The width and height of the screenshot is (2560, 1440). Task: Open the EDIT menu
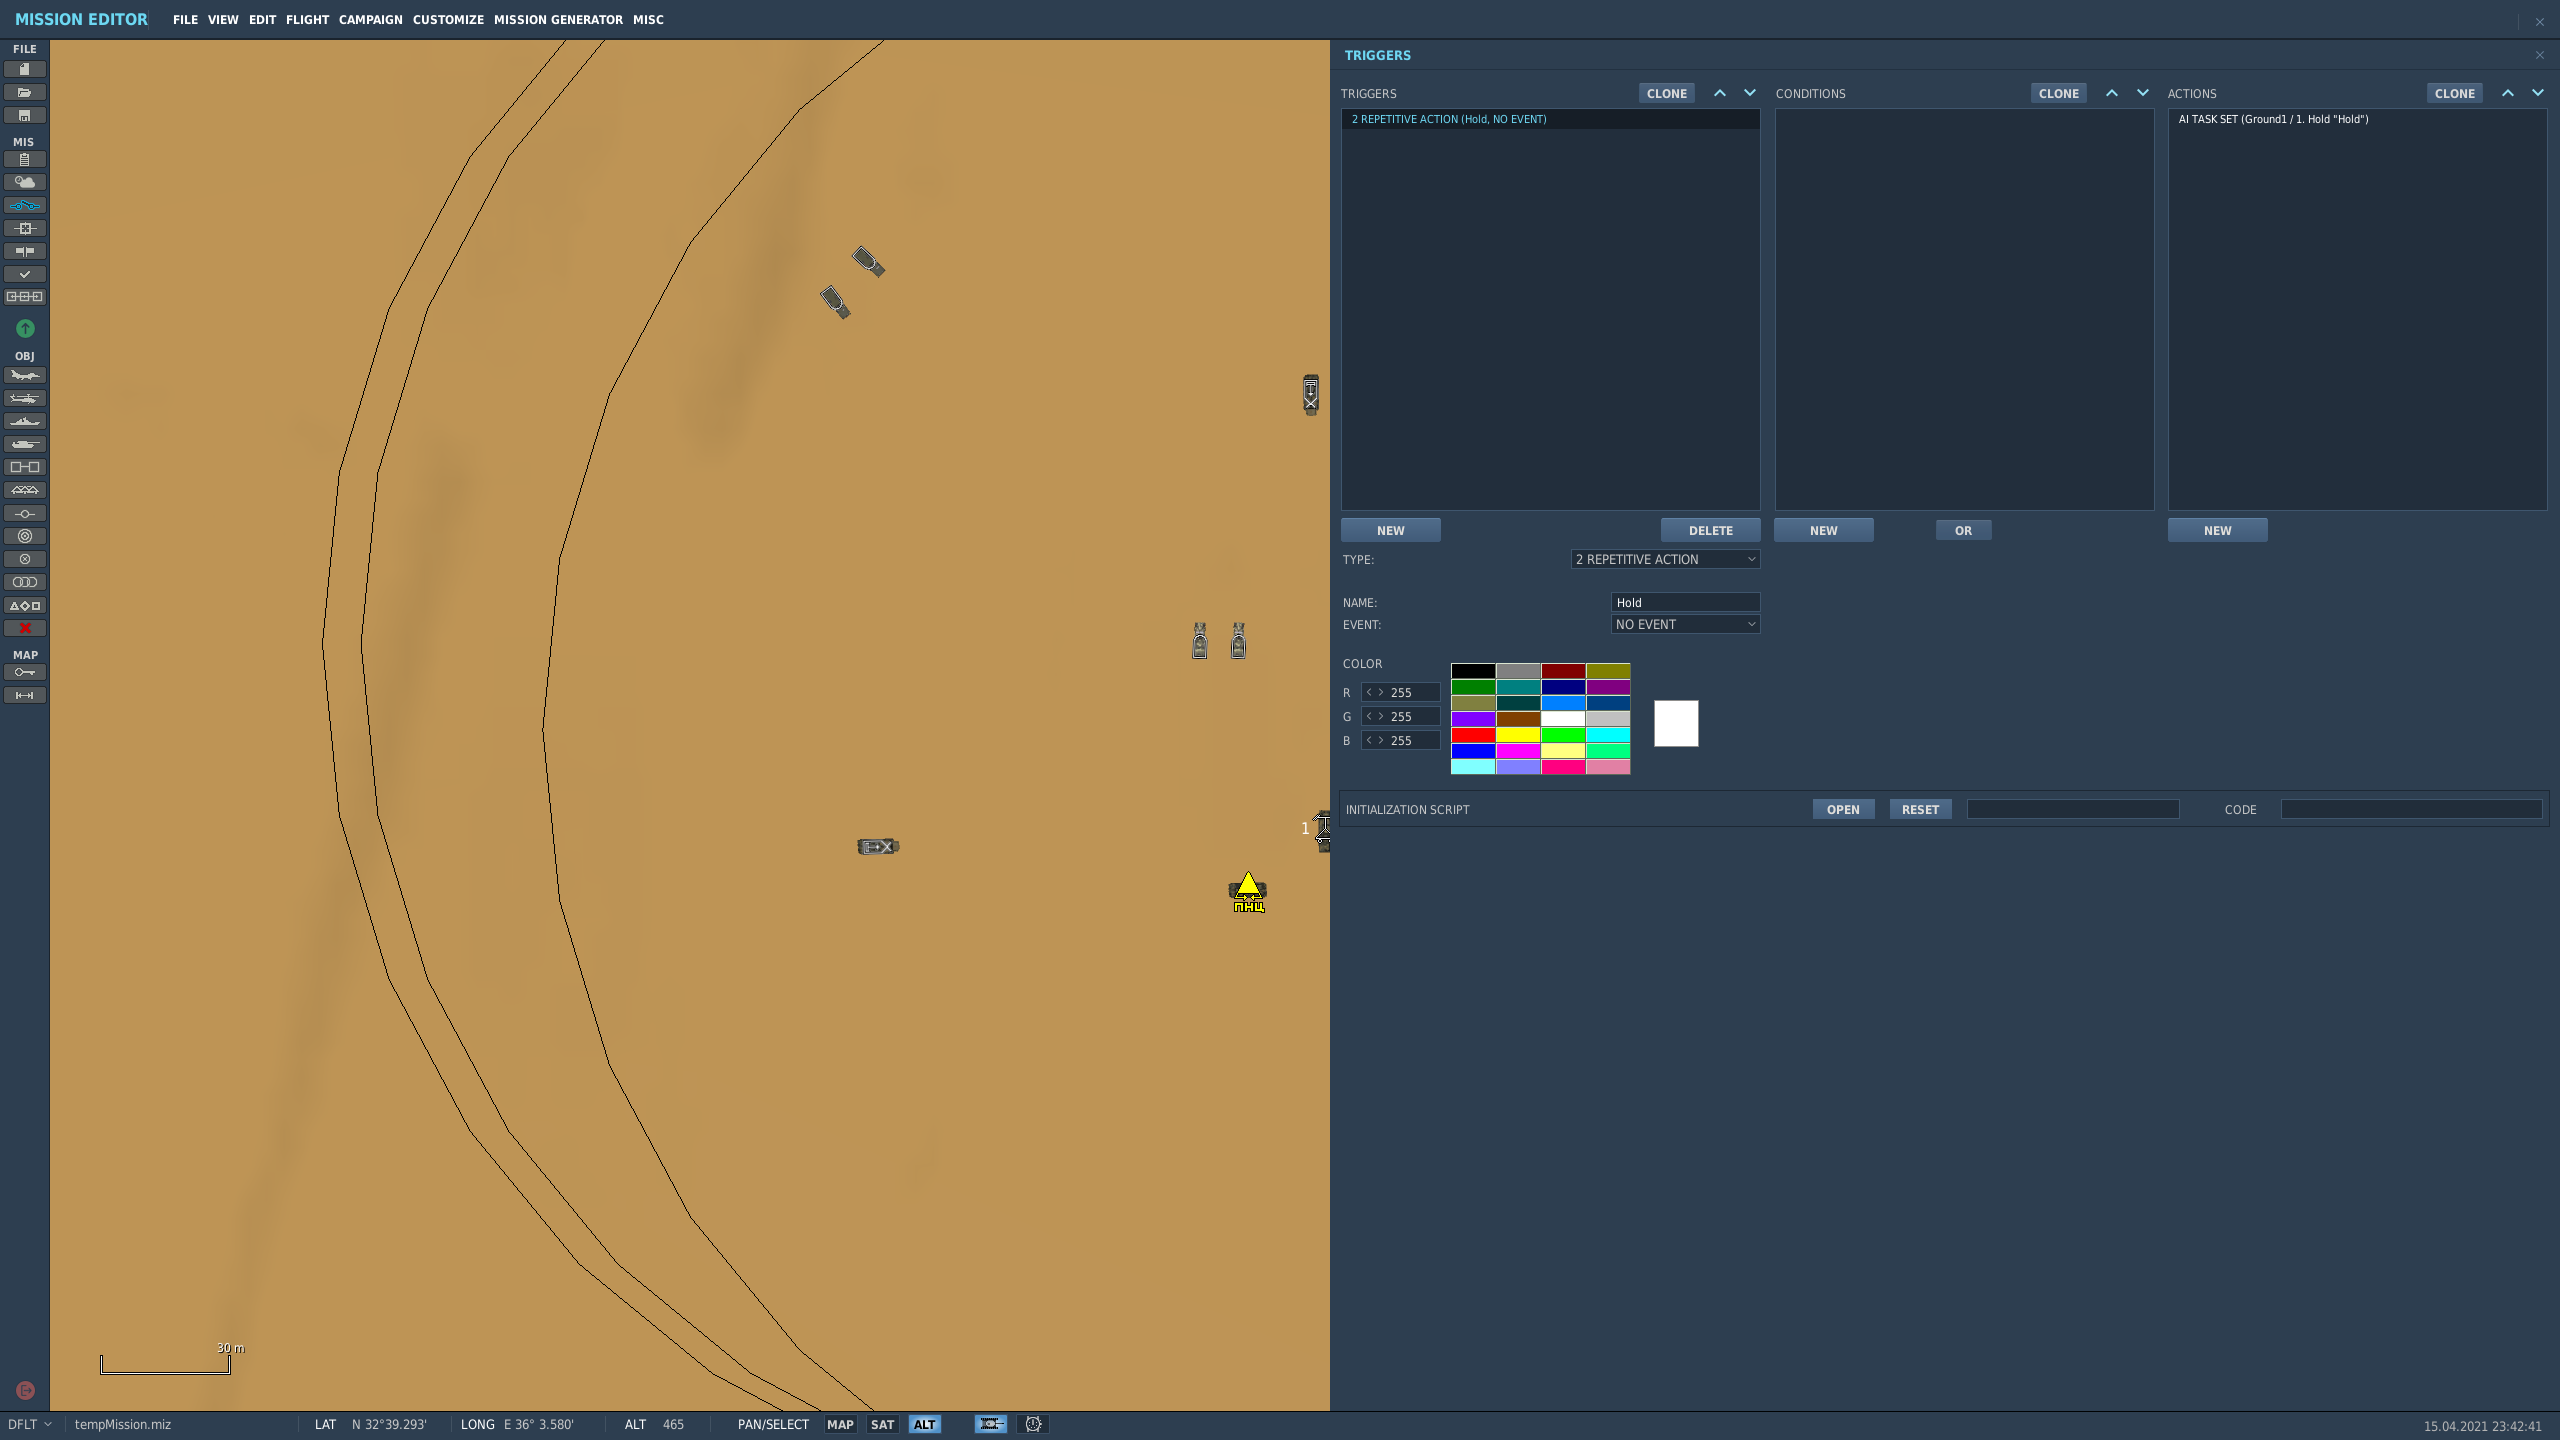pyautogui.click(x=262, y=20)
